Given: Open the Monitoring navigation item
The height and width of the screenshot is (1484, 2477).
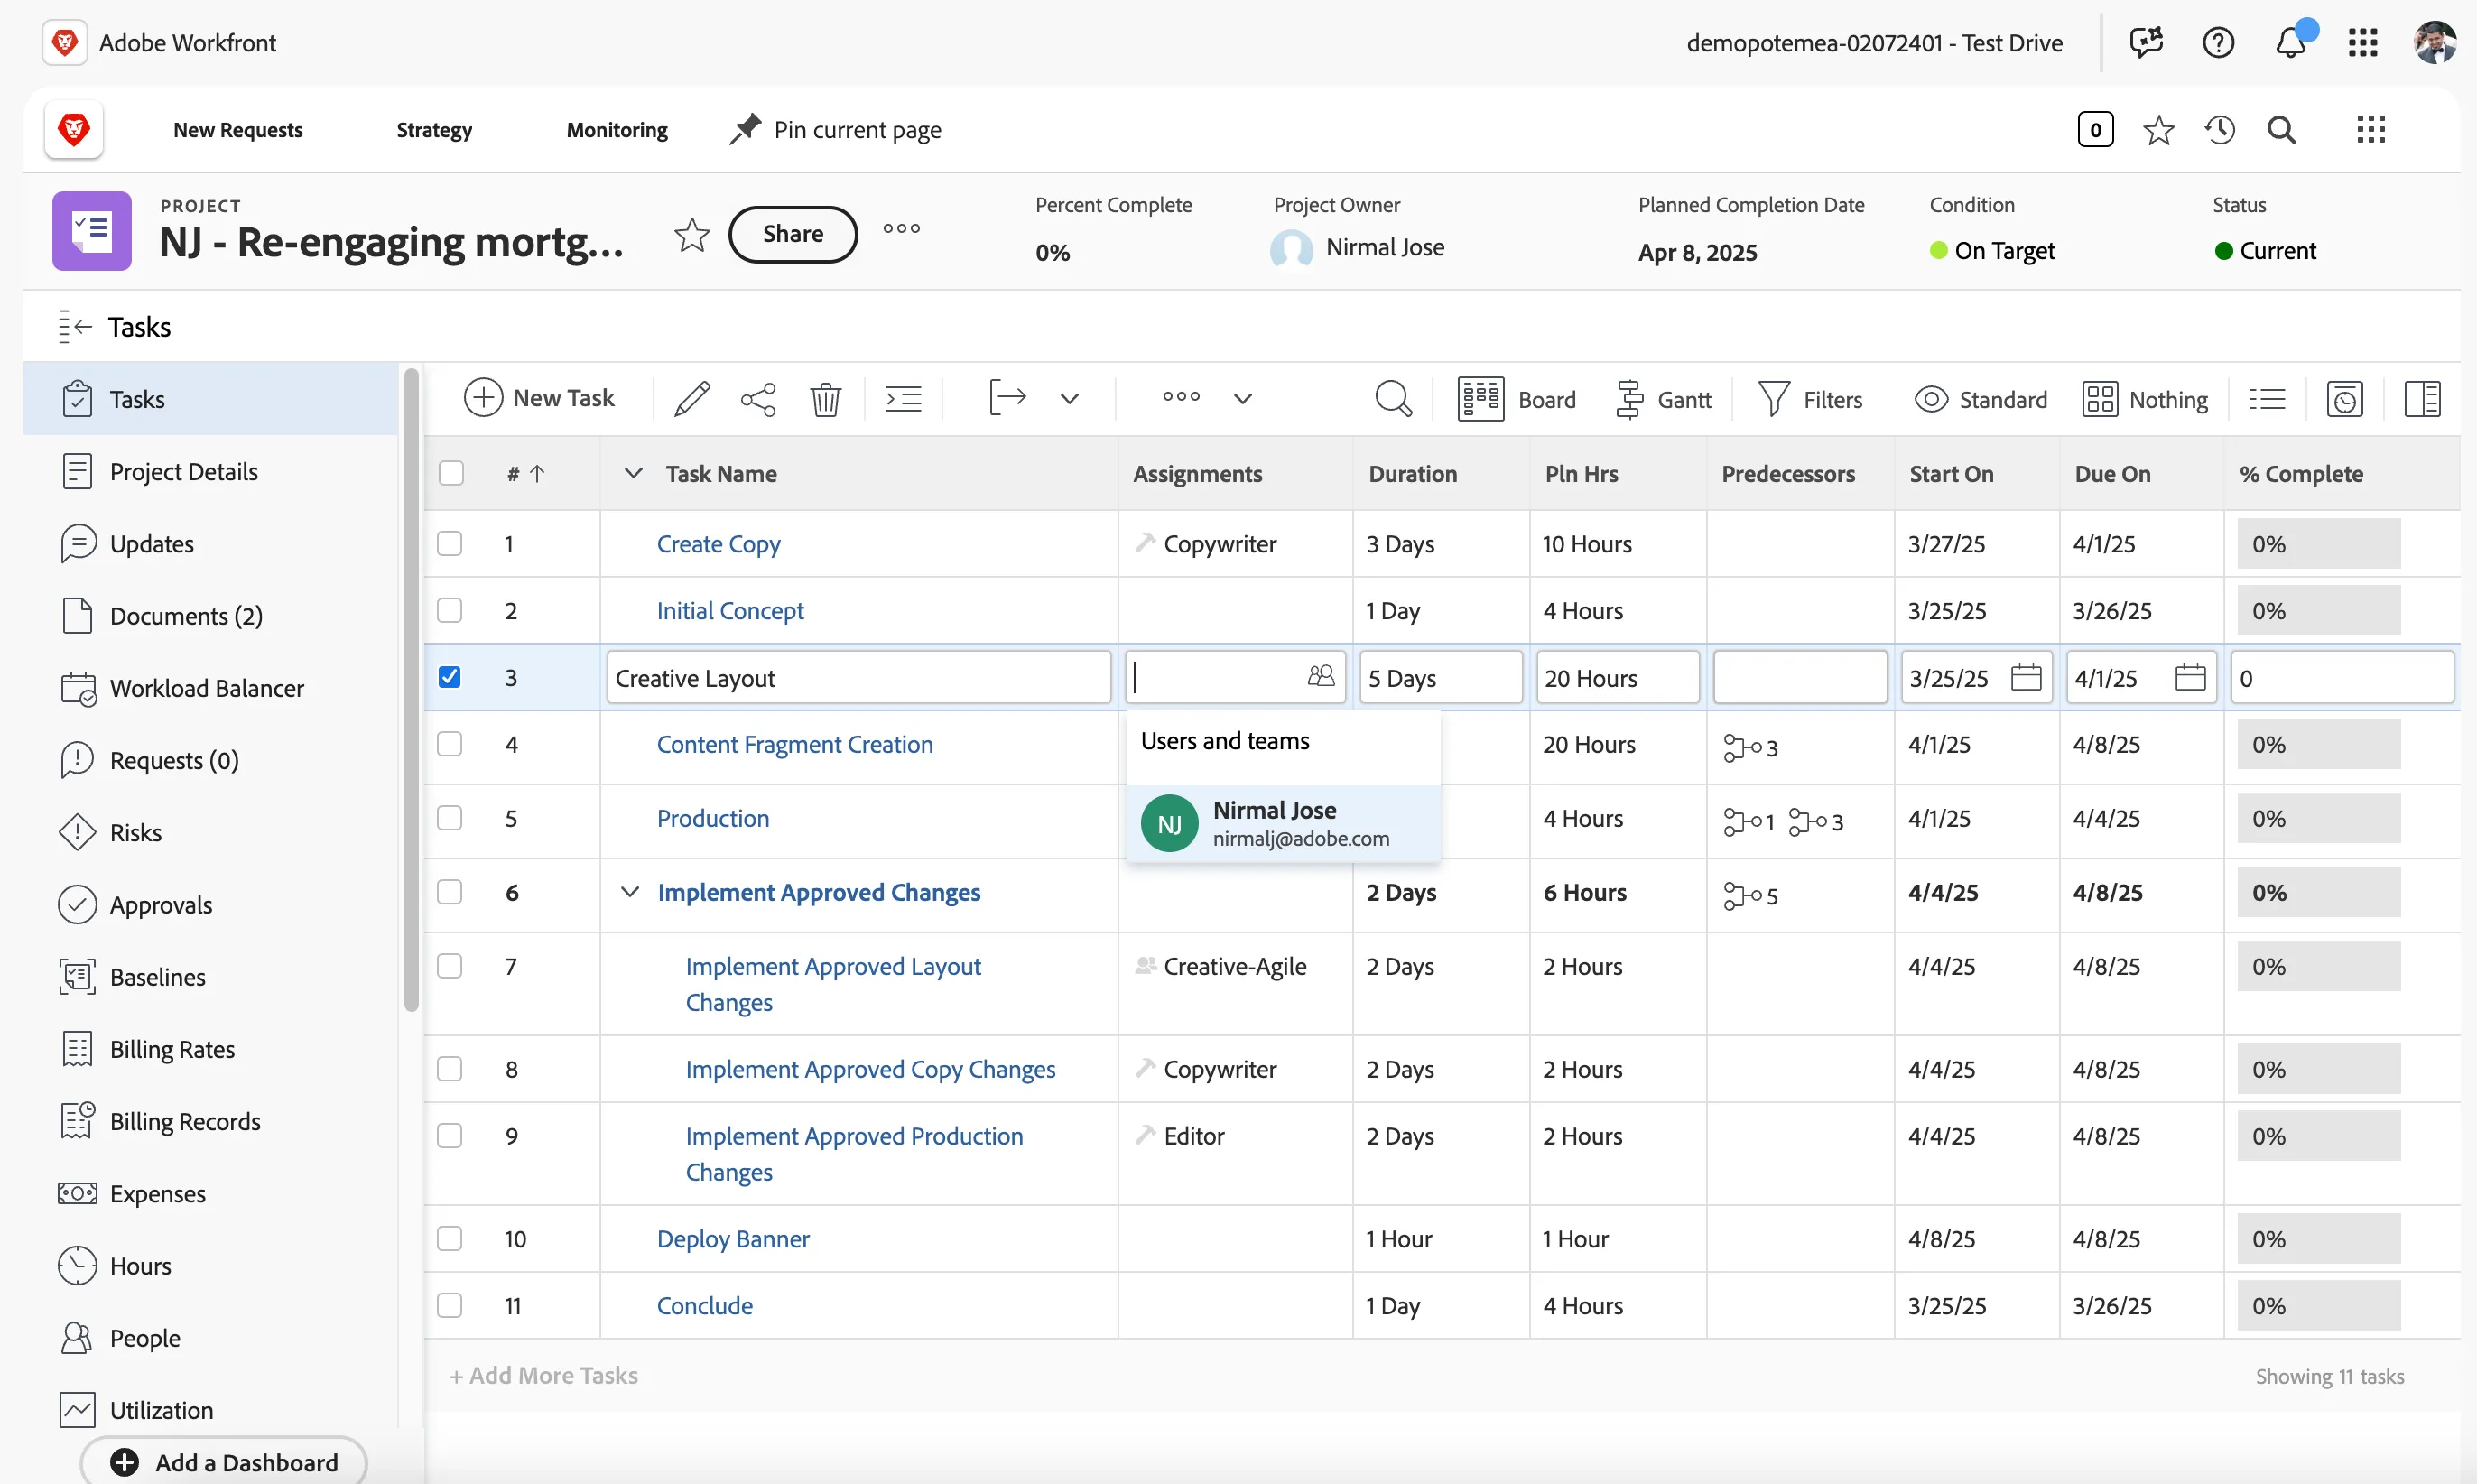Looking at the screenshot, I should coord(617,130).
